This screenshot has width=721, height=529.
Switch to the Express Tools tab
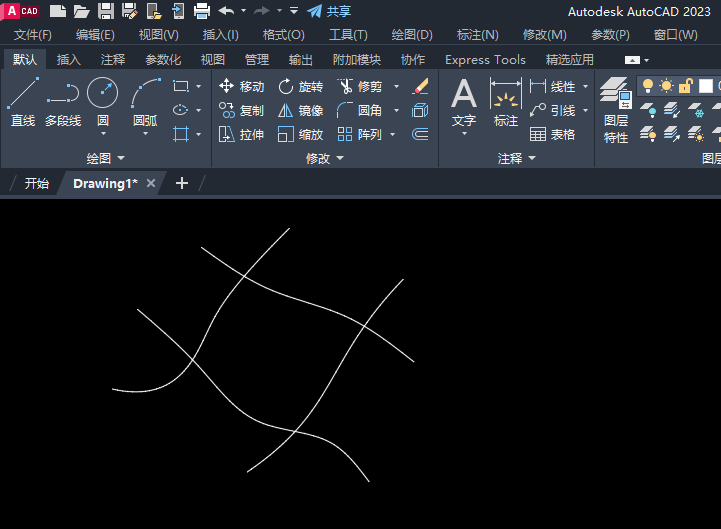point(485,59)
